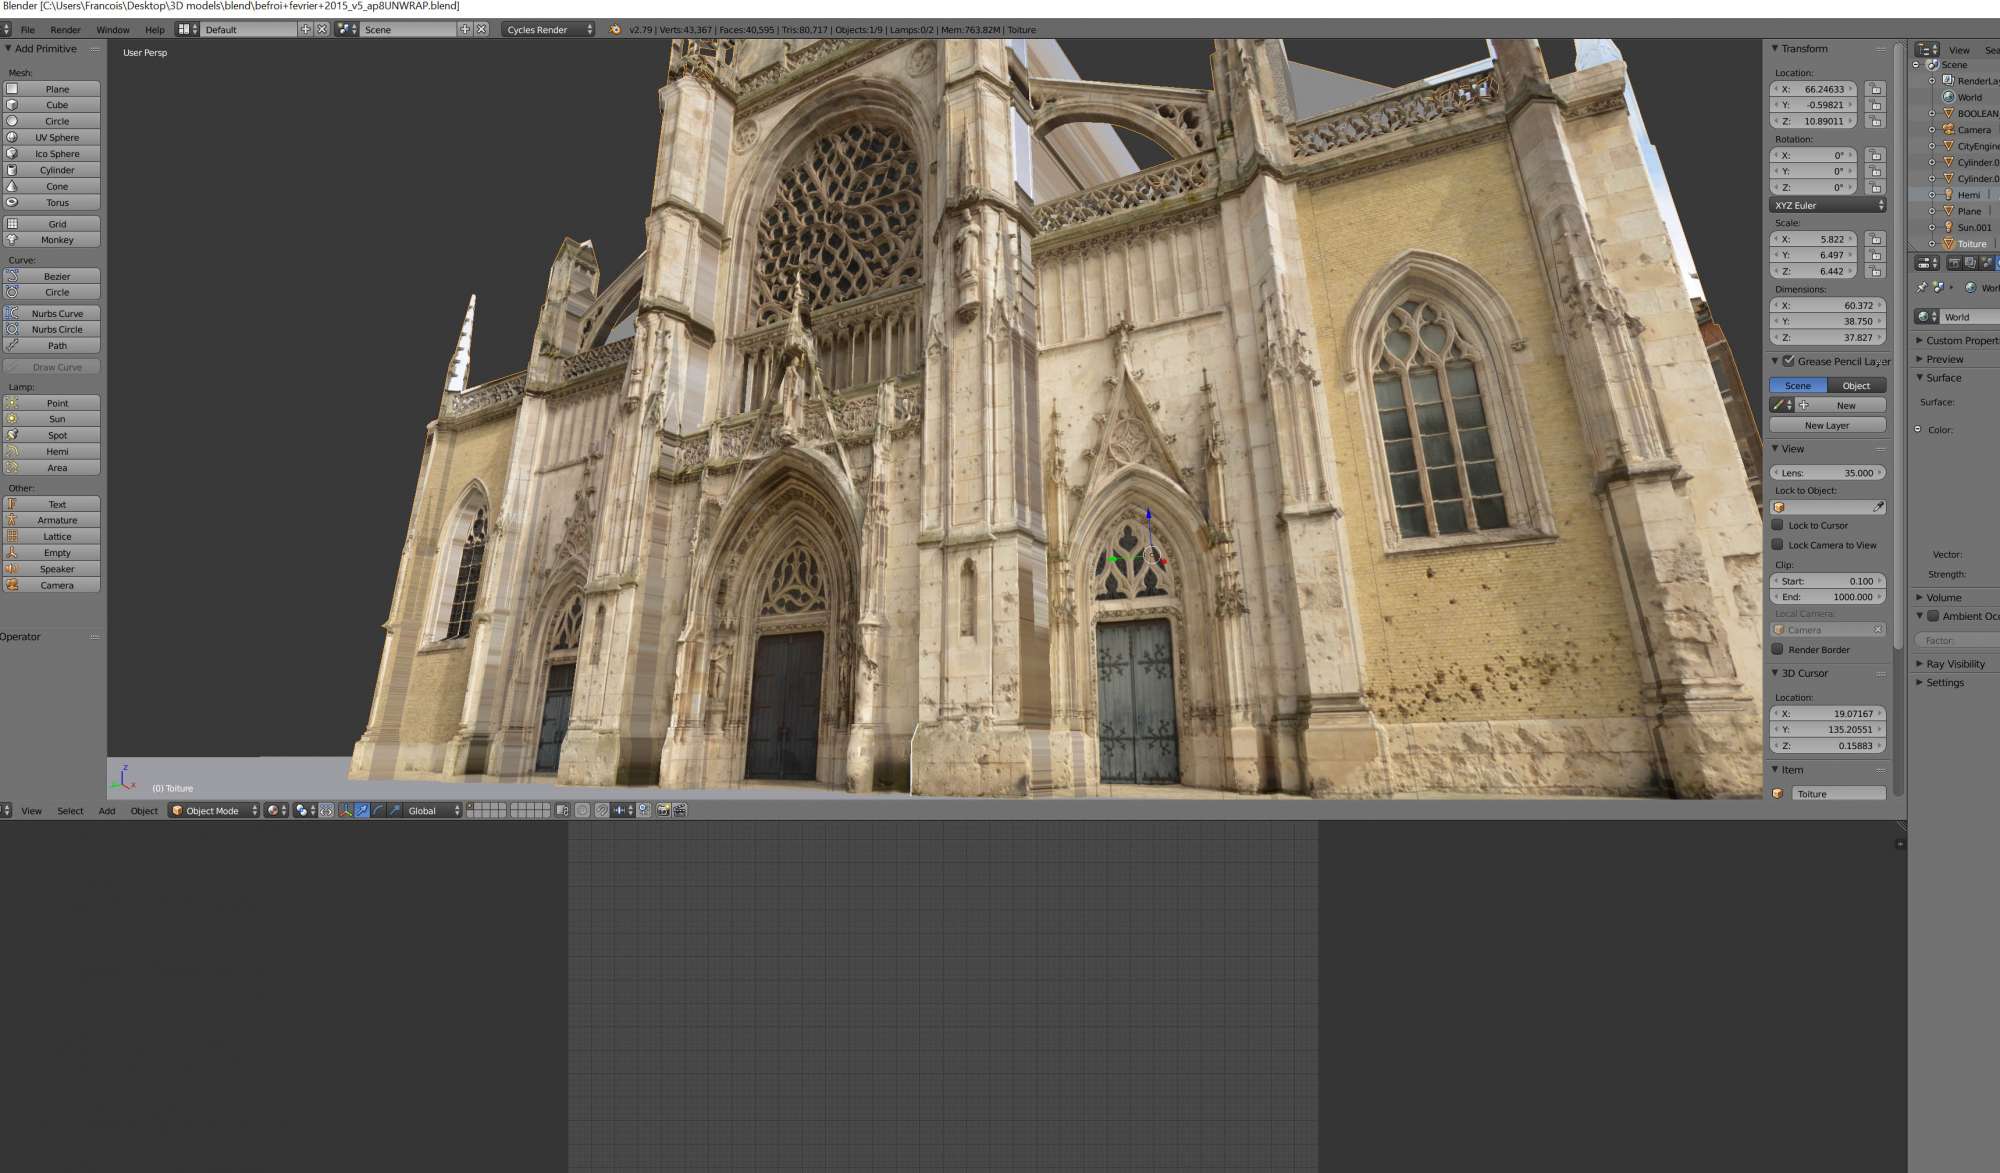
Task: Click the translate manipulator arrow icon
Action: (362, 810)
